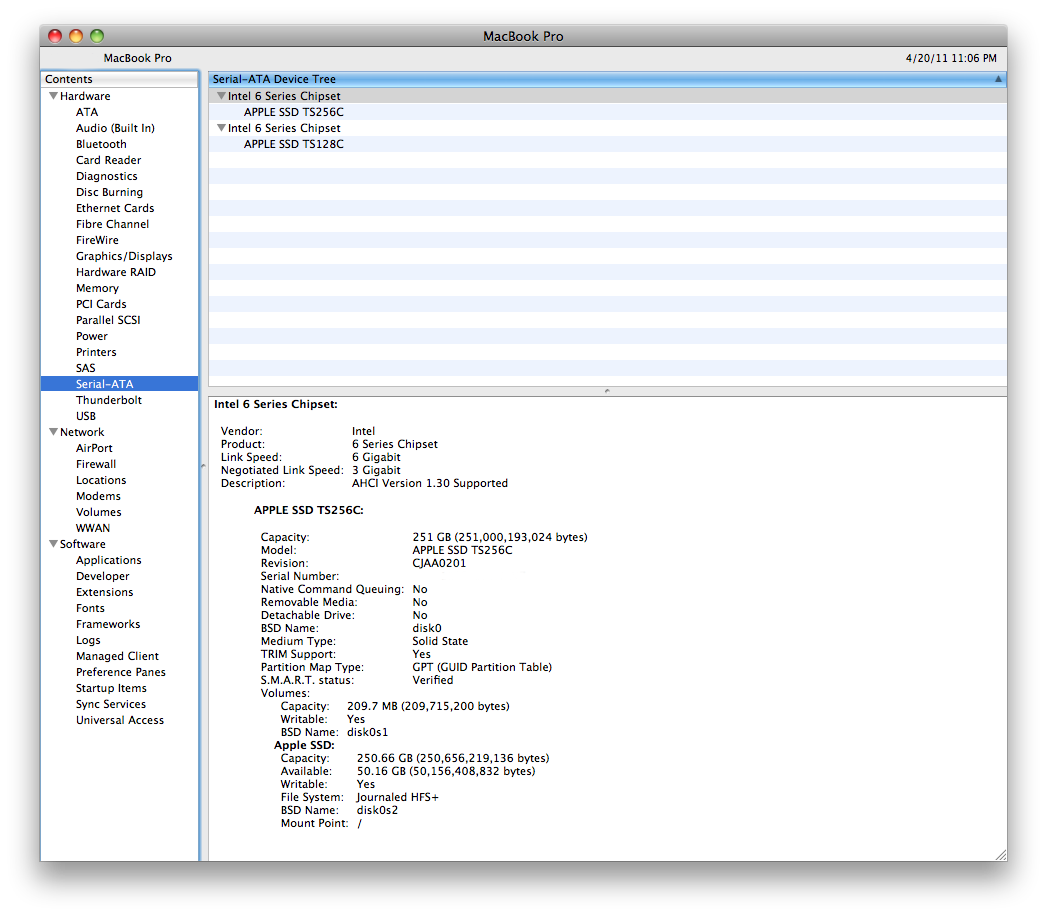The height and width of the screenshot is (916, 1047).
Task: Open Sync Services info
Action: pyautogui.click(x=110, y=704)
